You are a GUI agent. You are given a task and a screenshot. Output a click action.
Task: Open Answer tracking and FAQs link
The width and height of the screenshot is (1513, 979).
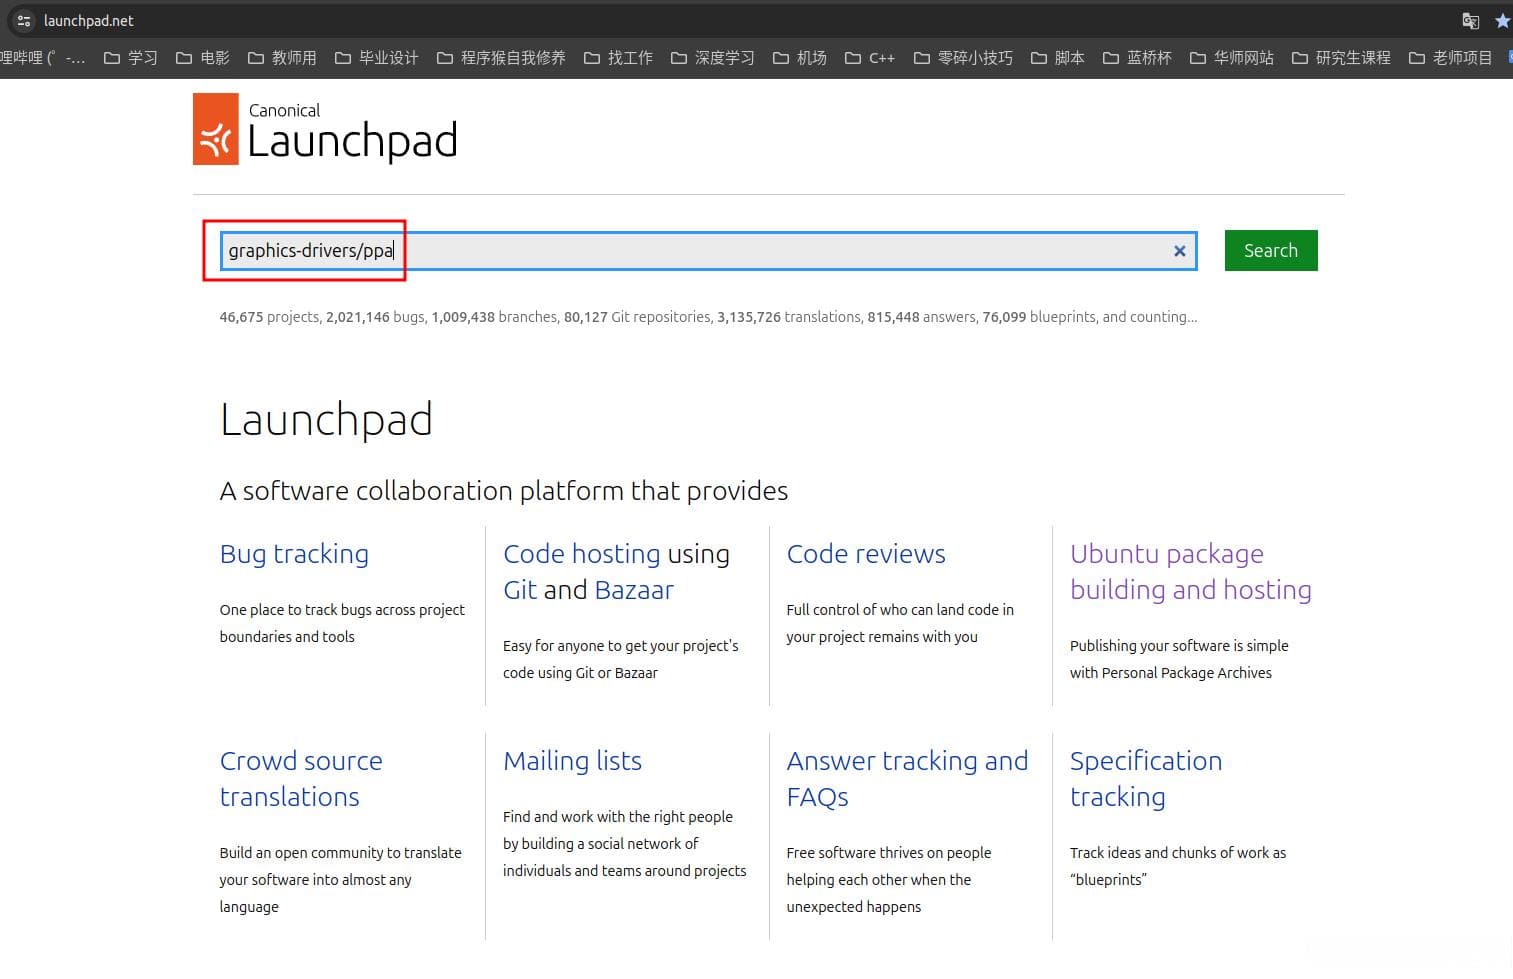[907, 779]
